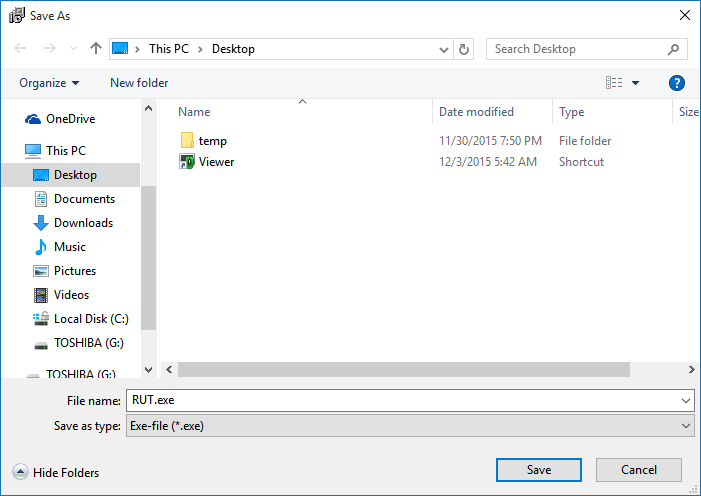Image resolution: width=701 pixels, height=496 pixels.
Task: Click the search magnifier icon
Action: [x=675, y=49]
